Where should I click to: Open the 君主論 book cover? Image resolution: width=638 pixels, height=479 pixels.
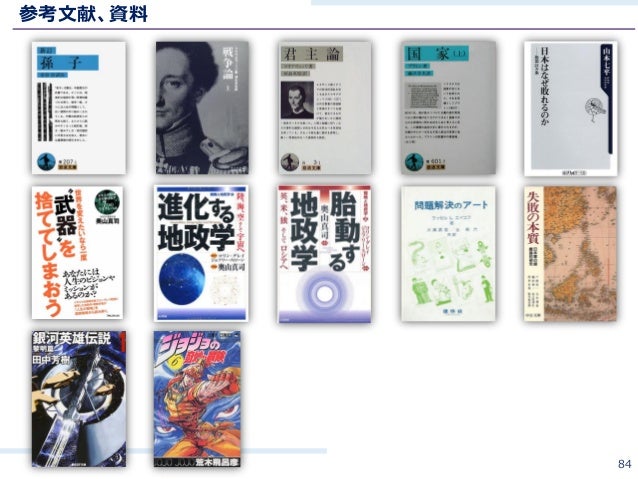pos(325,108)
